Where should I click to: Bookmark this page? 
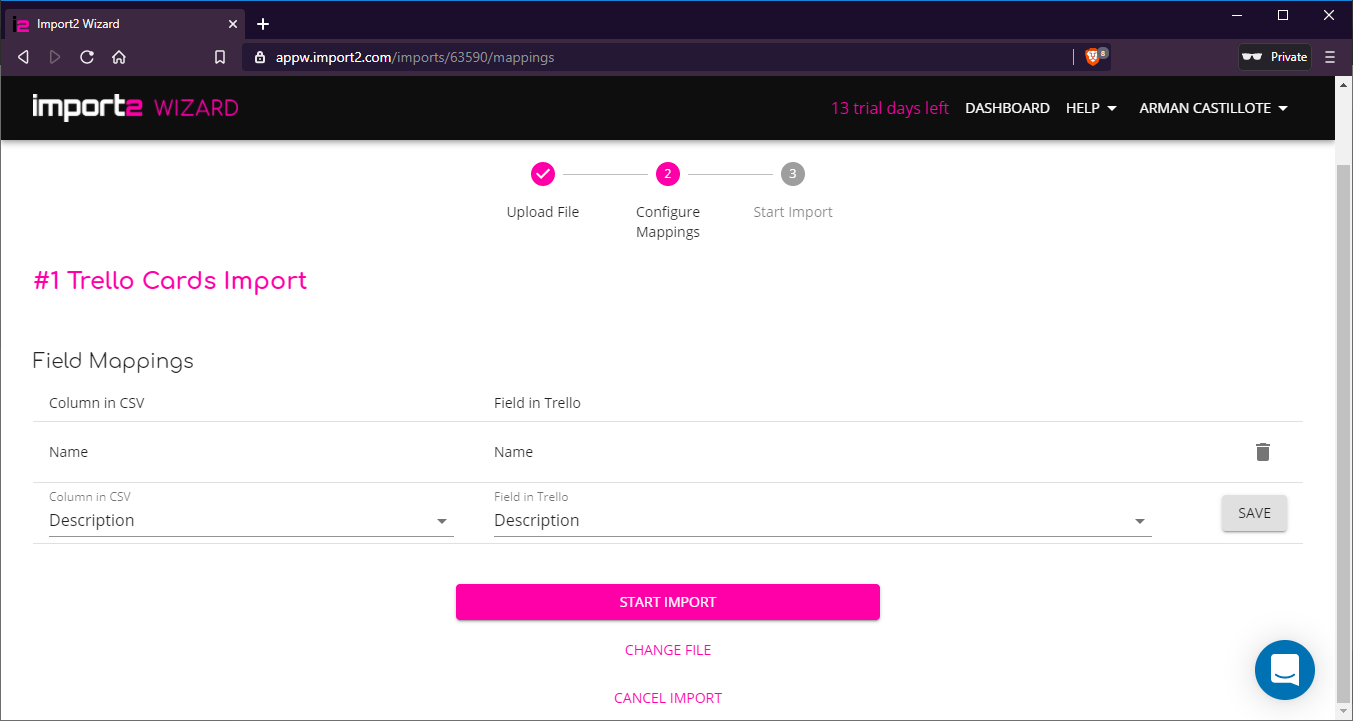point(220,57)
